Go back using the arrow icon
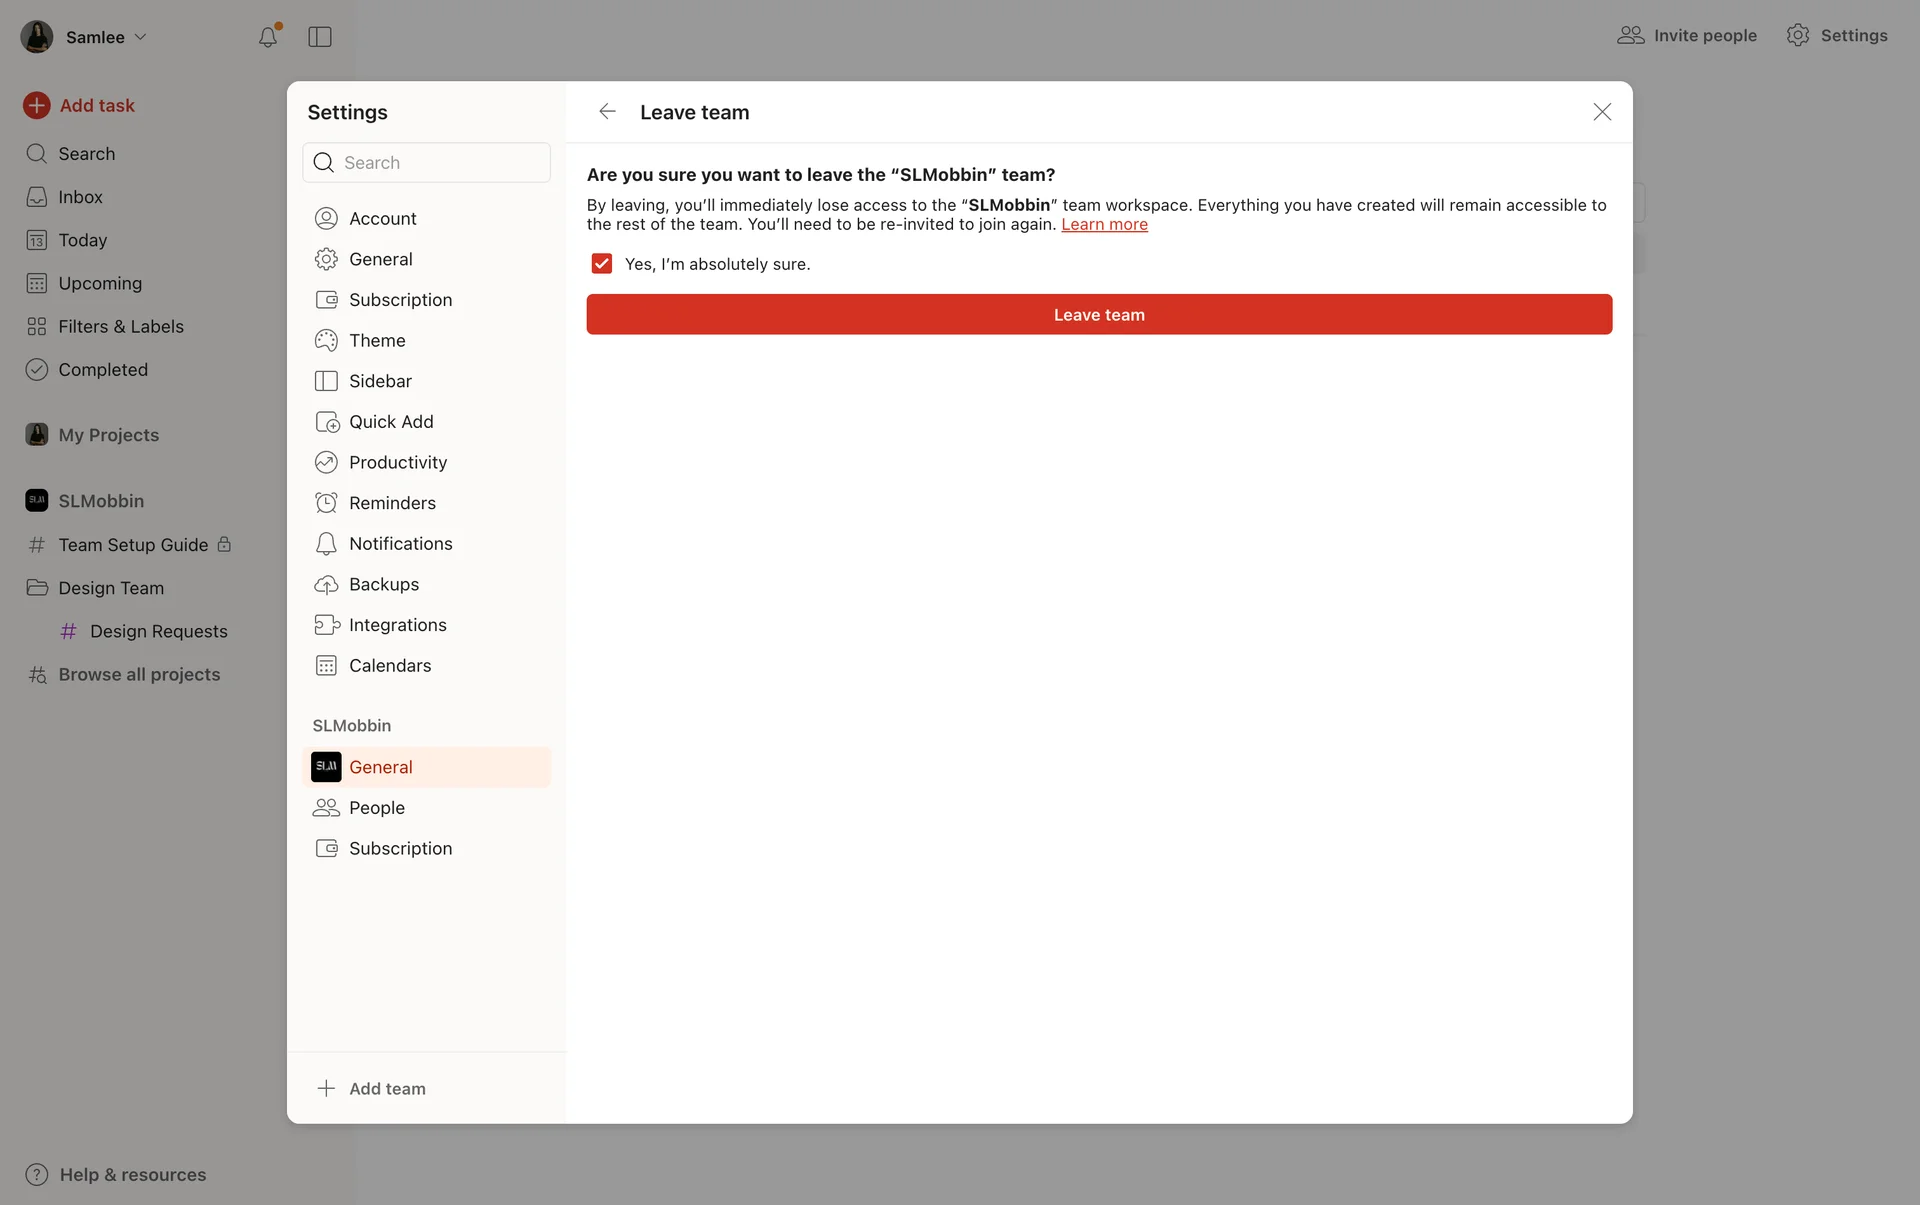1920x1205 pixels. (607, 112)
